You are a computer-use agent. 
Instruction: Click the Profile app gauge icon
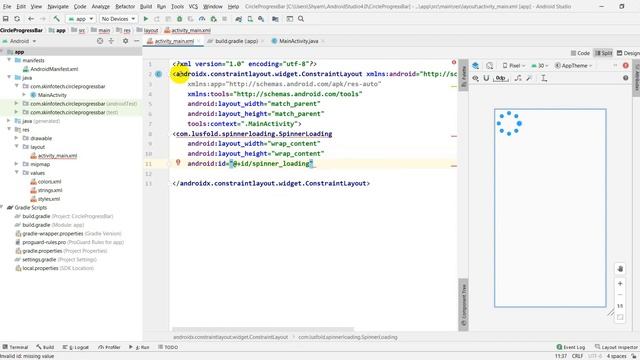click(x=202, y=19)
